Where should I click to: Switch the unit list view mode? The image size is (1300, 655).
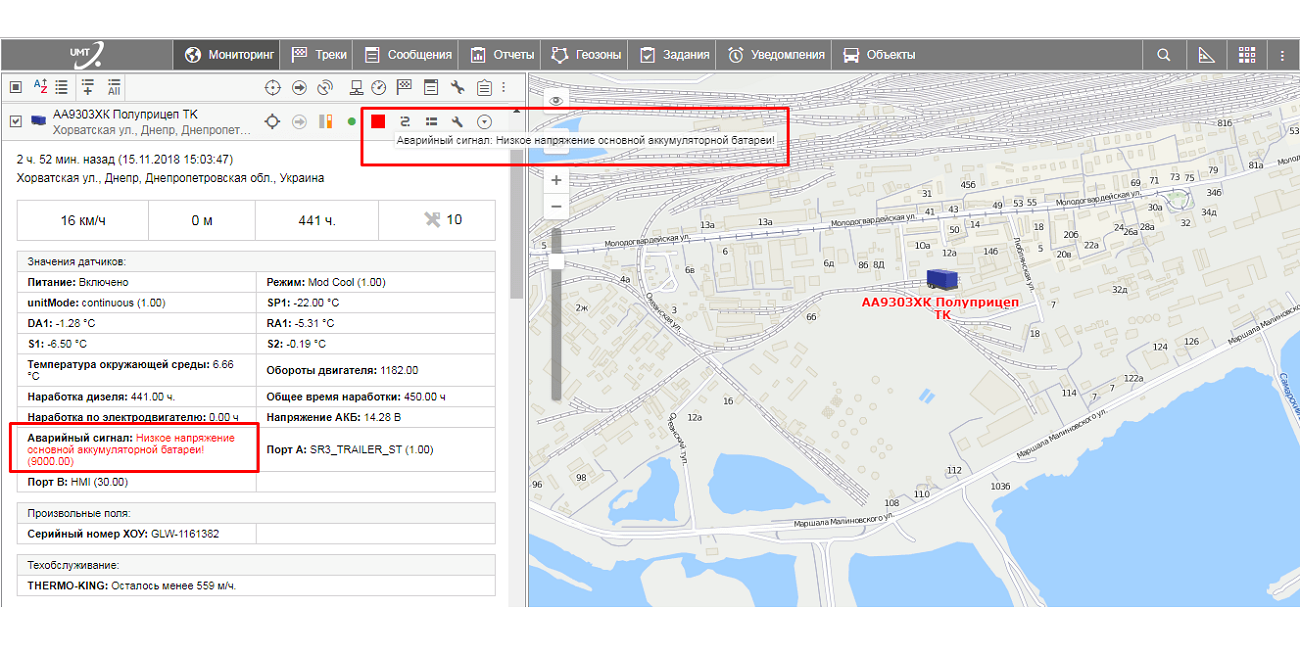(x=62, y=87)
